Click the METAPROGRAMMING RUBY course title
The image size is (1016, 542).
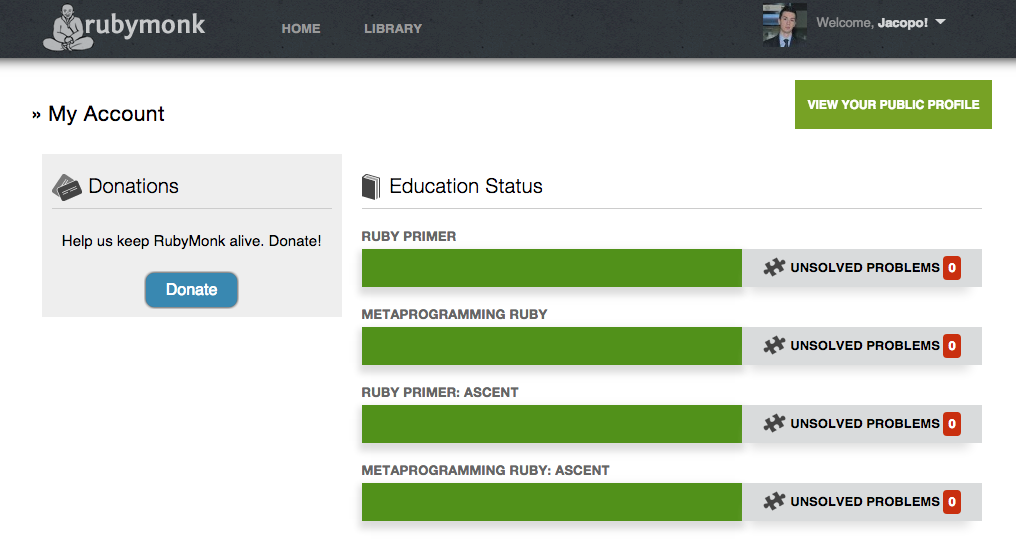454,314
